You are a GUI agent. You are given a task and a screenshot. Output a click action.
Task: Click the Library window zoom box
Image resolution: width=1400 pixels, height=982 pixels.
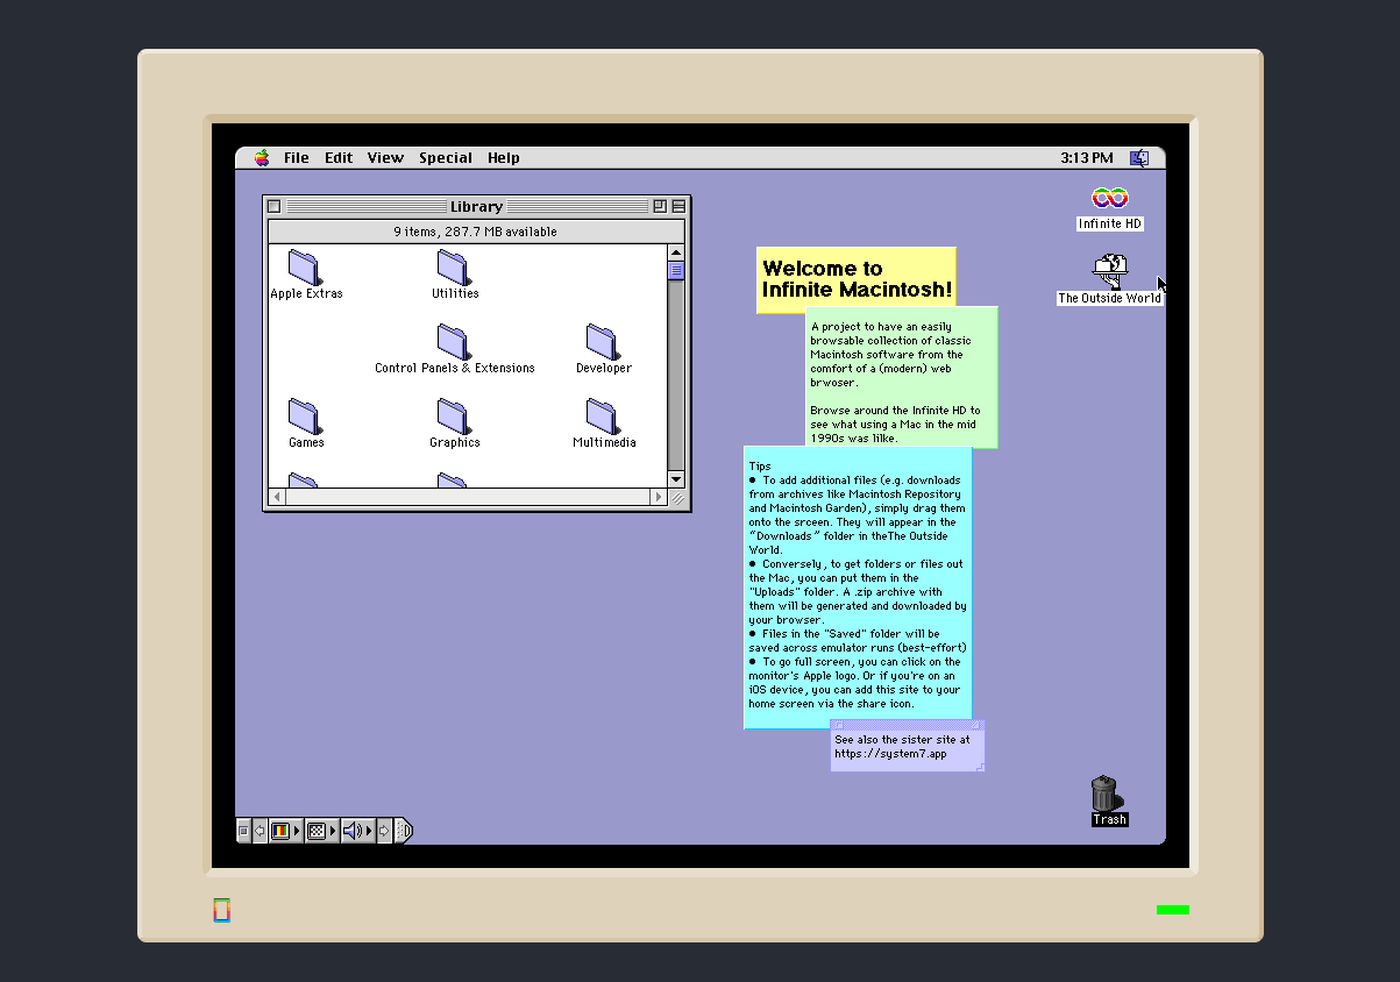(660, 207)
